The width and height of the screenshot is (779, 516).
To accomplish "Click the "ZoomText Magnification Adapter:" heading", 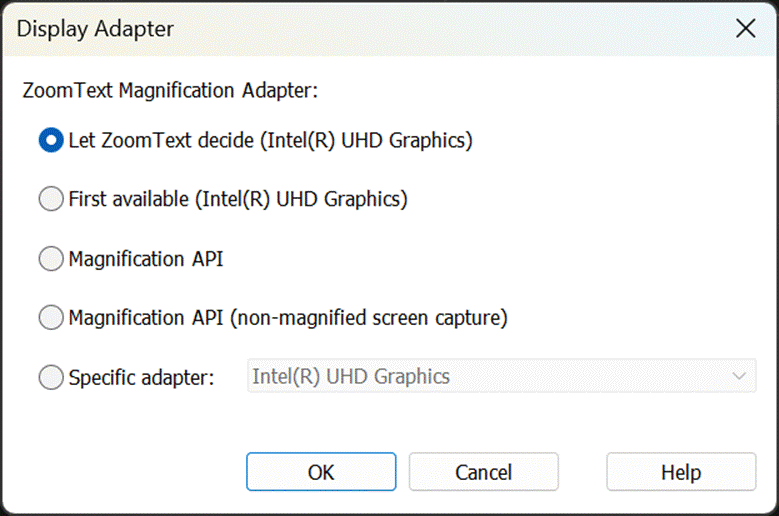I will (170, 91).
